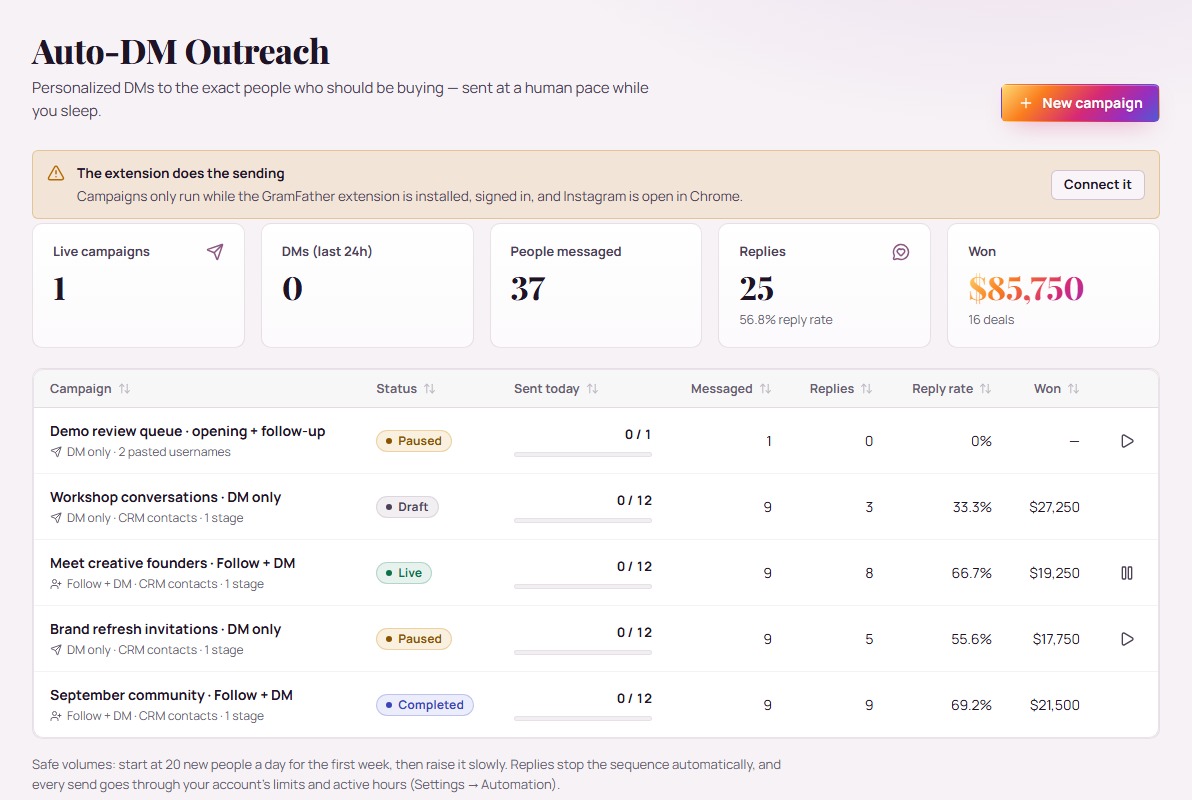1192x800 pixels.
Task: Sort table by Replies column arrows
Action: click(x=867, y=389)
